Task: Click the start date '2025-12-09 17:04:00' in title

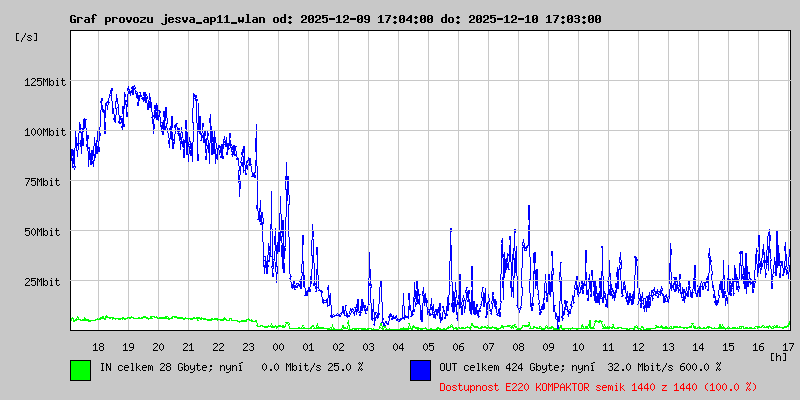Action: [367, 19]
